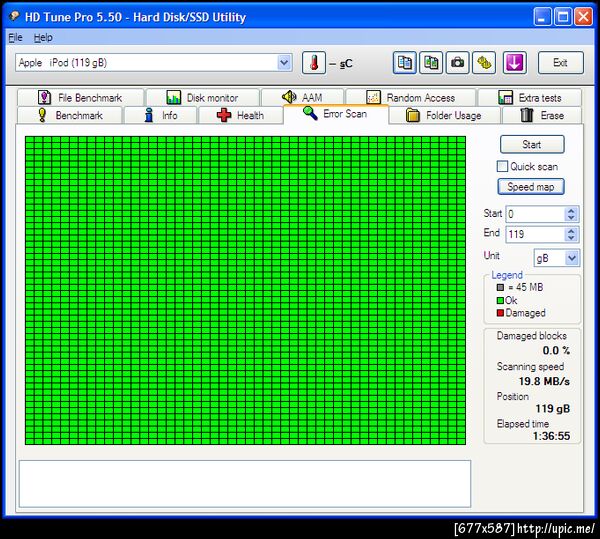Open the Info tab

click(161, 115)
